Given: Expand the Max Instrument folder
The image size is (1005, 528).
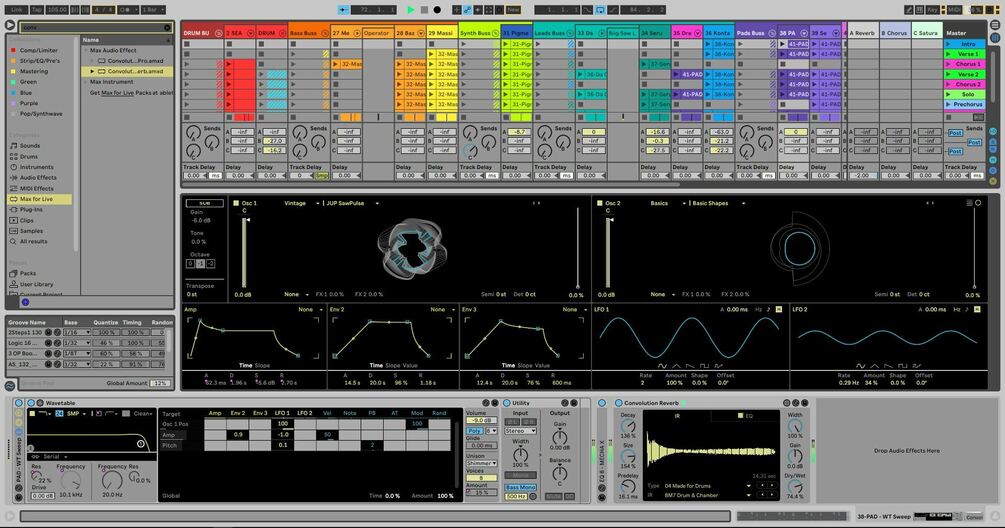Looking at the screenshot, I should click(x=86, y=82).
